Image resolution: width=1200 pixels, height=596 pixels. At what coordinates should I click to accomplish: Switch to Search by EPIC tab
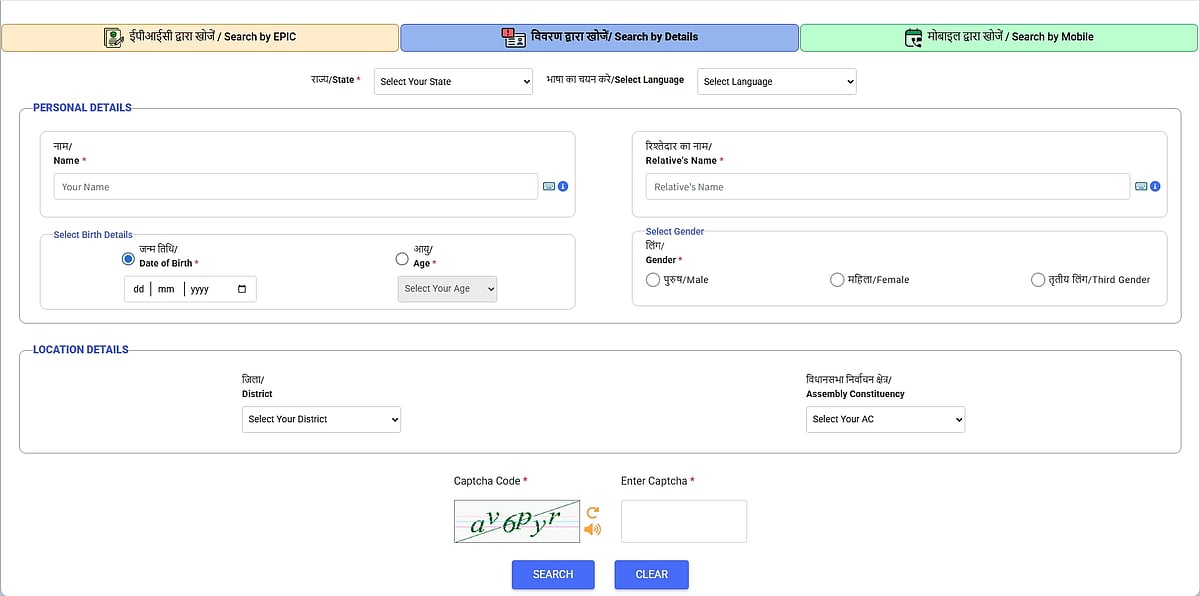200,37
